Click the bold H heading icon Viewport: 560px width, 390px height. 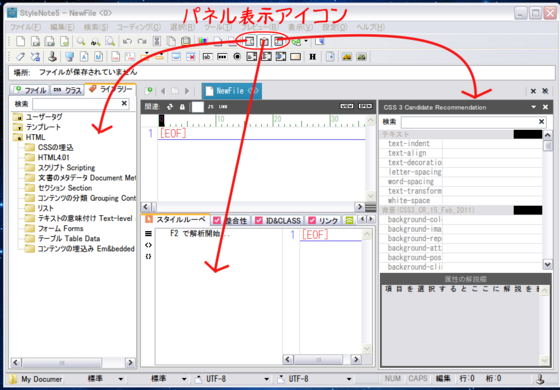click(x=312, y=57)
